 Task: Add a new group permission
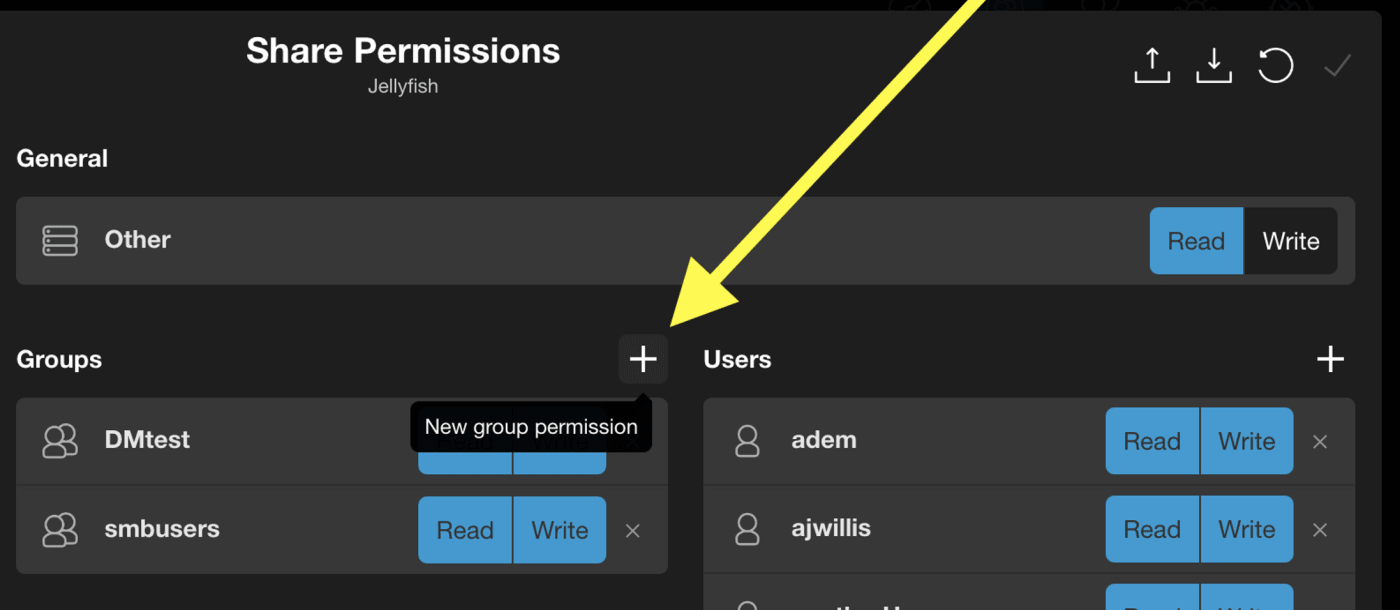(x=643, y=359)
